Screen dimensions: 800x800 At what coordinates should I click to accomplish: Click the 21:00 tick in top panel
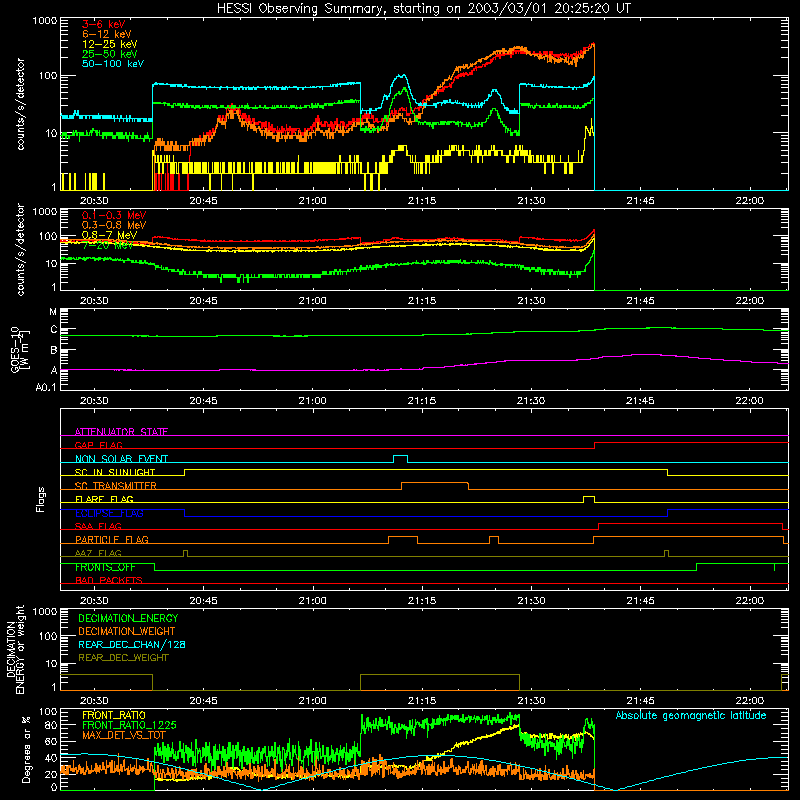coord(312,201)
